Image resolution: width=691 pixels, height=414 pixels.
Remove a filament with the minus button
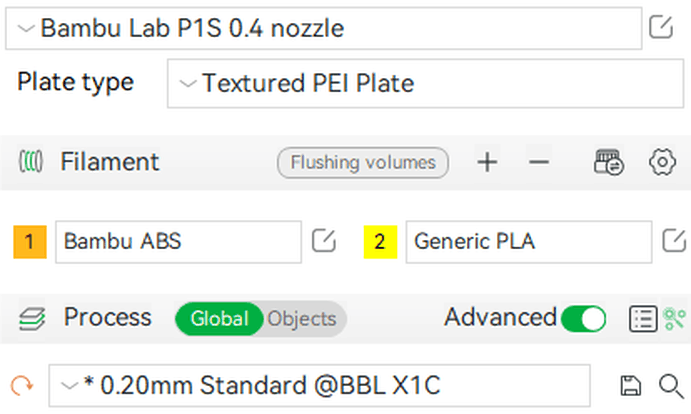click(x=539, y=162)
